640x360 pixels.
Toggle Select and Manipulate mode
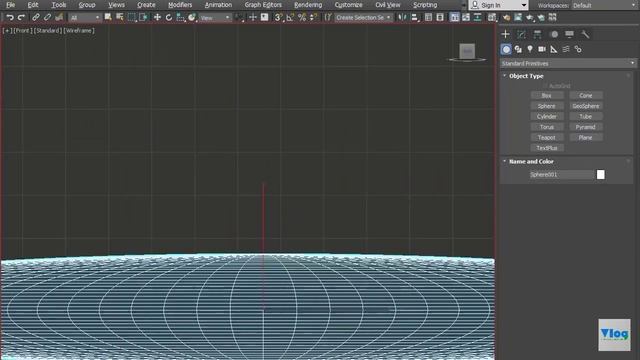tap(253, 18)
